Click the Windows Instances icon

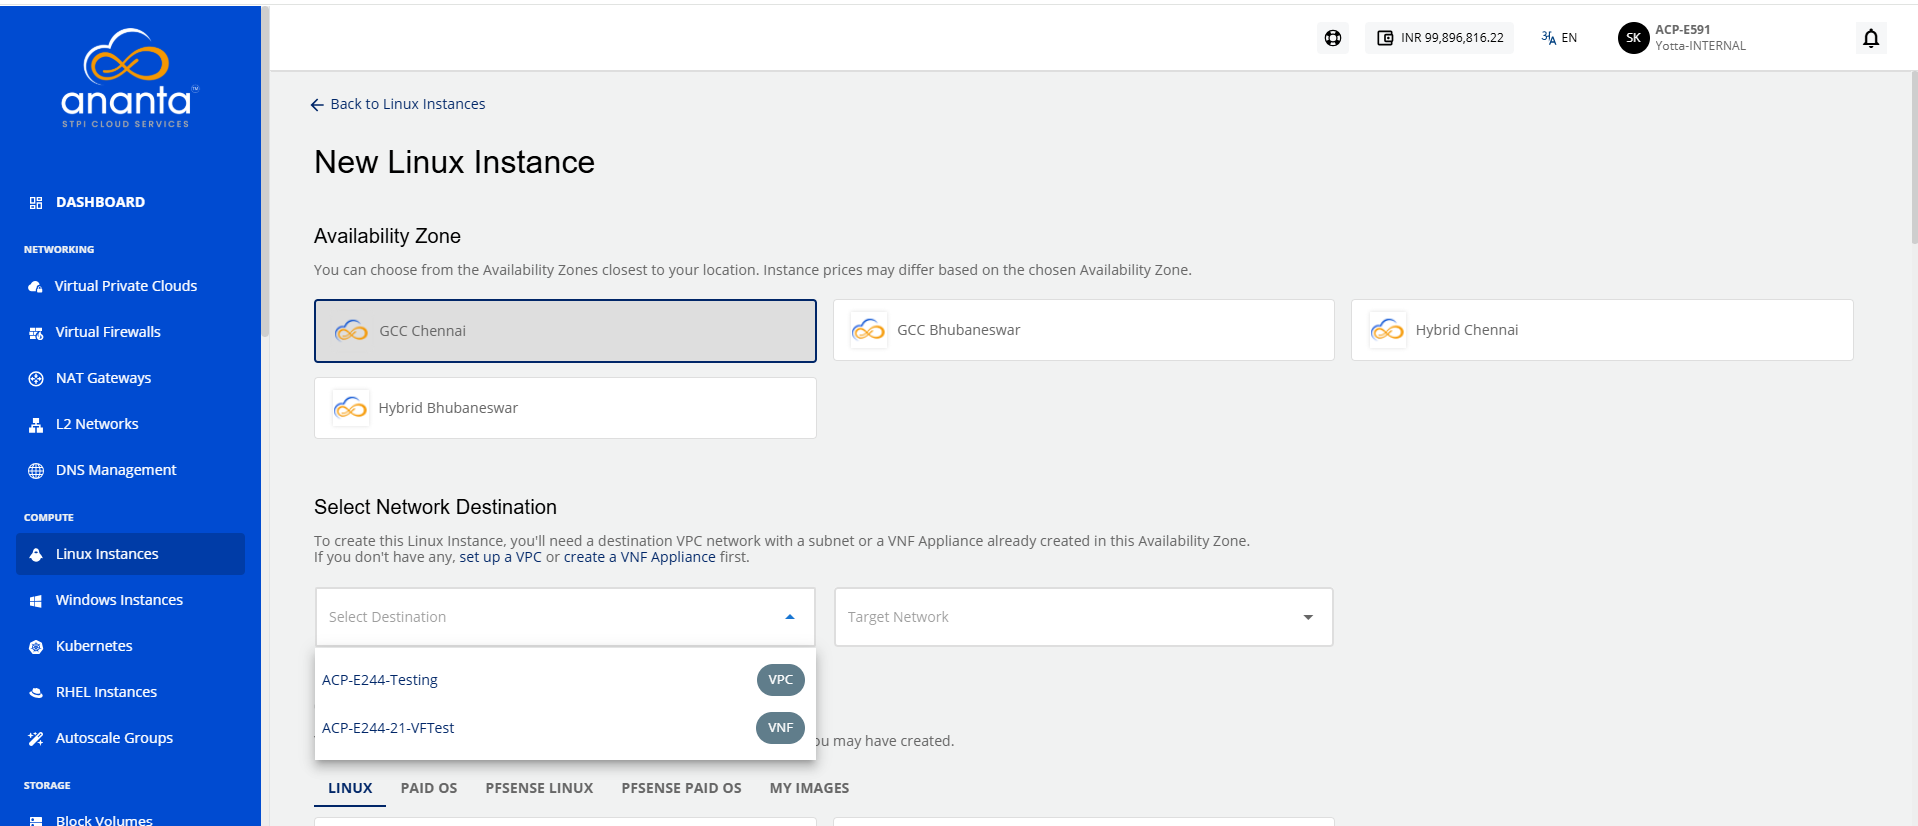tap(36, 600)
